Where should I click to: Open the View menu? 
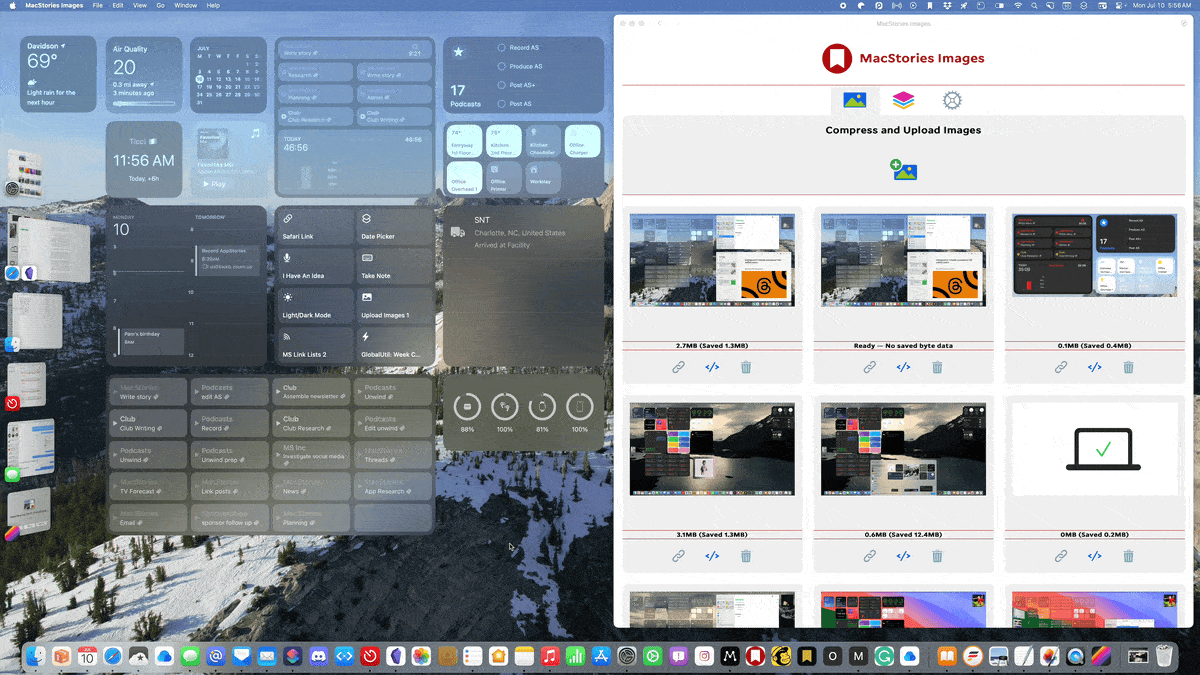[x=140, y=6]
